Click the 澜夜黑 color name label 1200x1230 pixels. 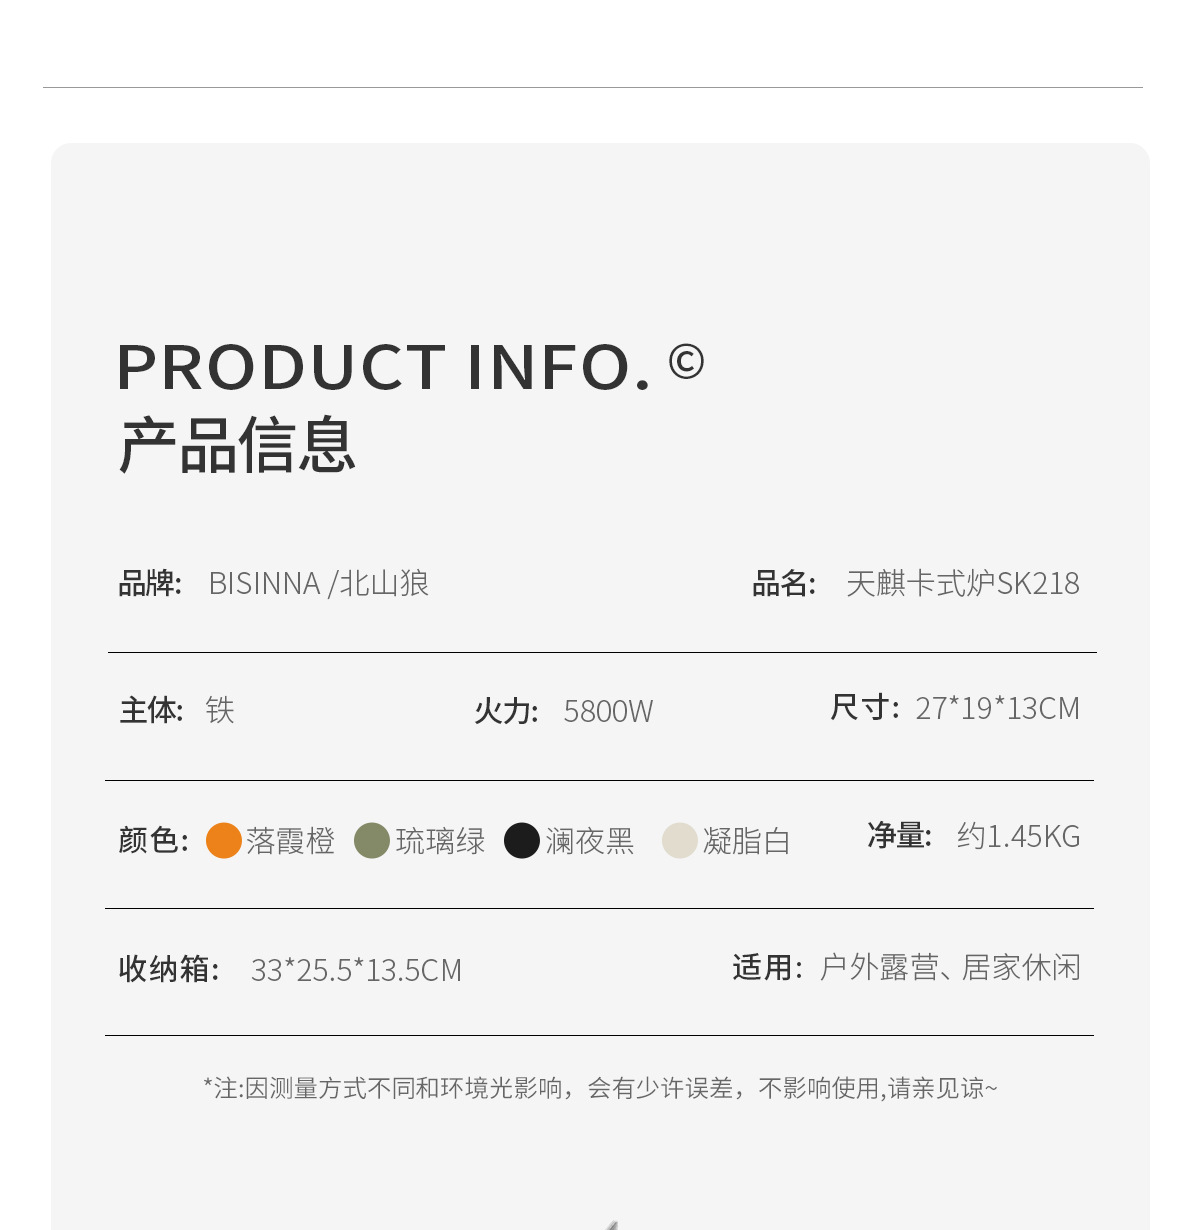tap(590, 841)
